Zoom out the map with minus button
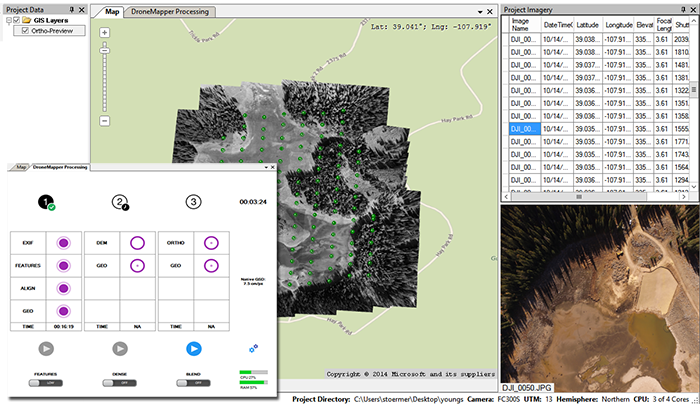The height and width of the screenshot is (404, 700). pyautogui.click(x=104, y=121)
